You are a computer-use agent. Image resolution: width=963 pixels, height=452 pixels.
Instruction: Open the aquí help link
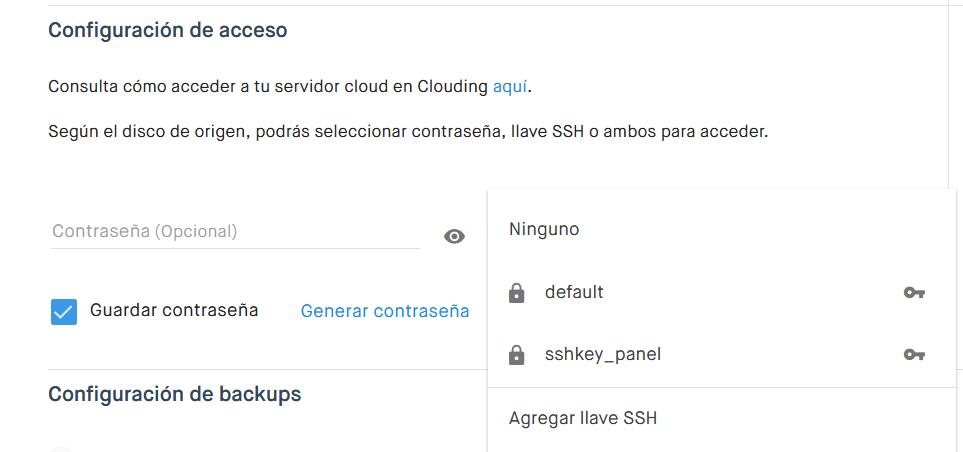pos(510,87)
